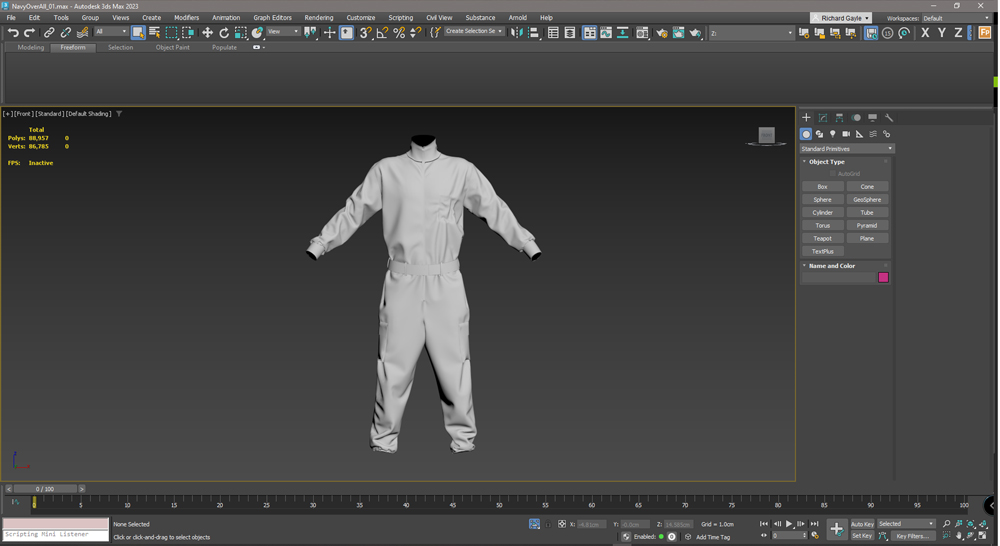The height and width of the screenshot is (546, 1000).
Task: Open the Utilities tab with the wrench icon
Action: pos(889,118)
